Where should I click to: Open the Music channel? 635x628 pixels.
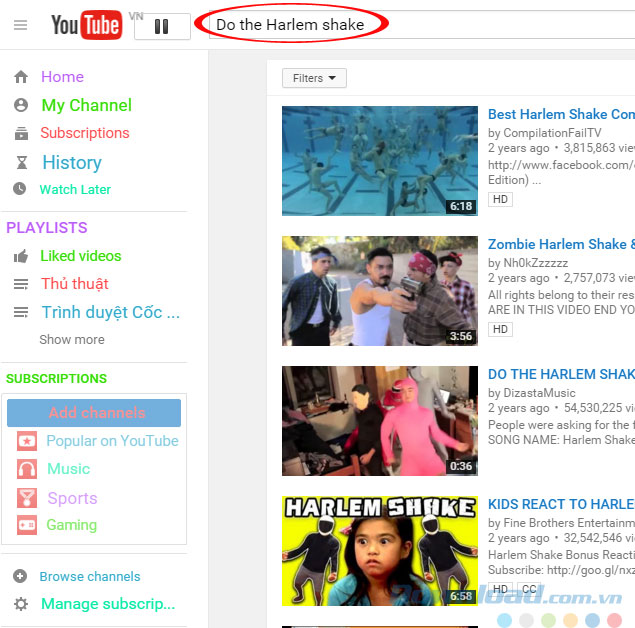coord(68,469)
